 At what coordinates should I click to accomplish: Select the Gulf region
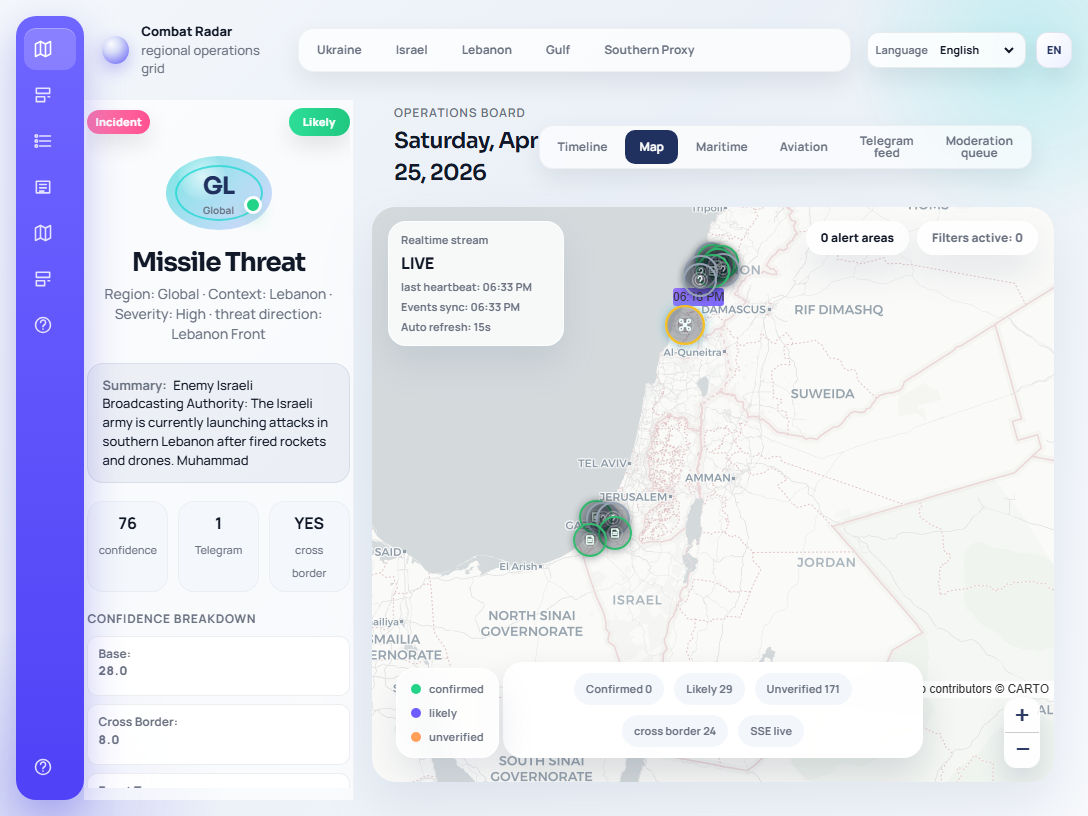[x=558, y=50]
